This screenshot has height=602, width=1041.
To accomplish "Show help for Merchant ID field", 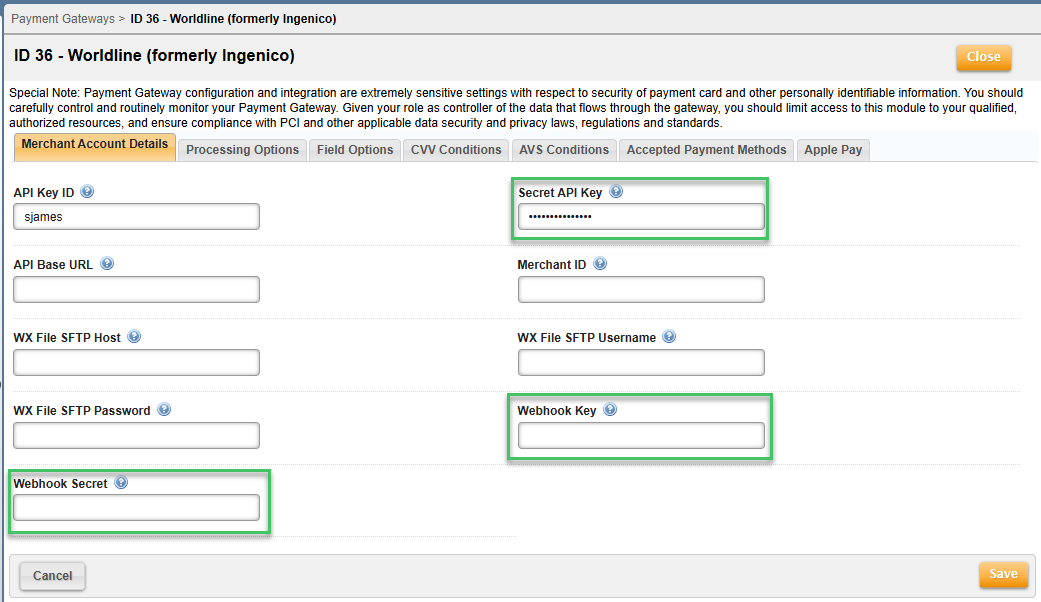I will (x=600, y=264).
